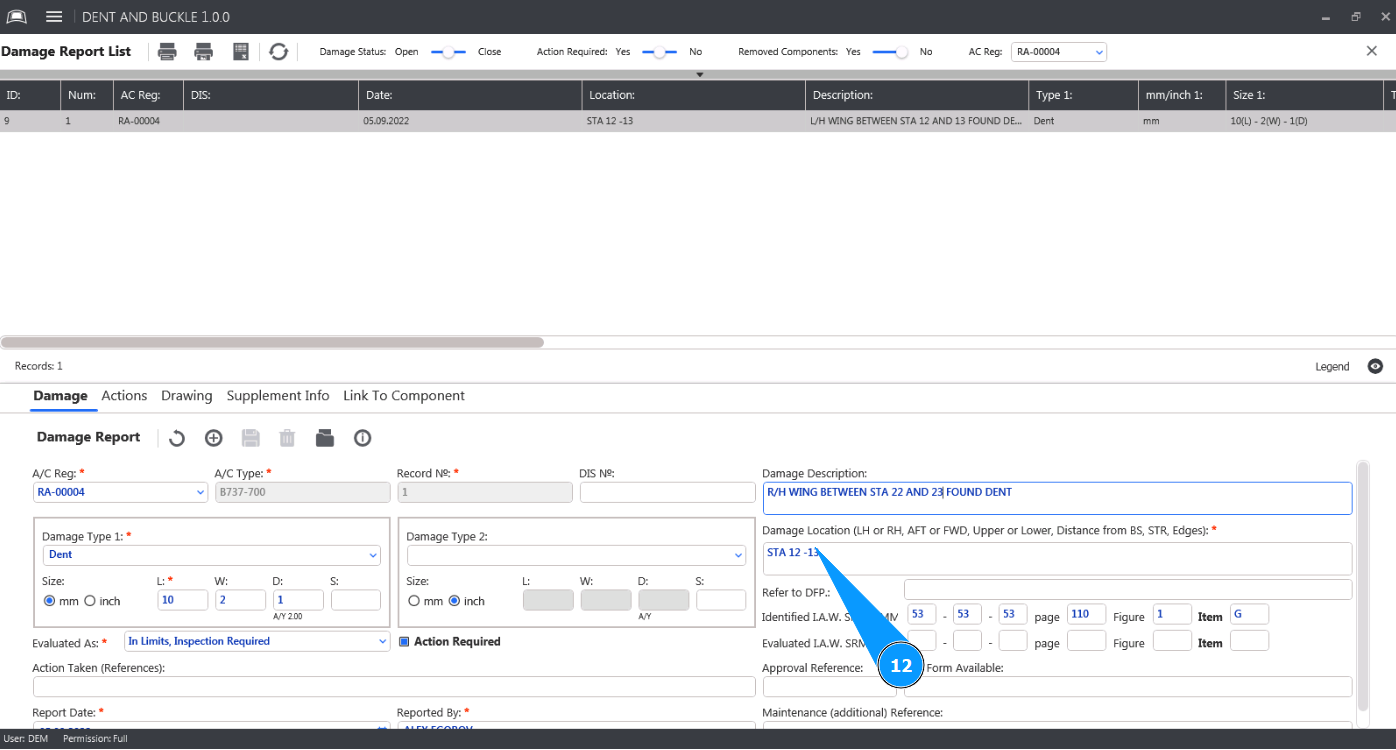Refresh the Damage Report List
1396x750 pixels.
pyautogui.click(x=279, y=52)
